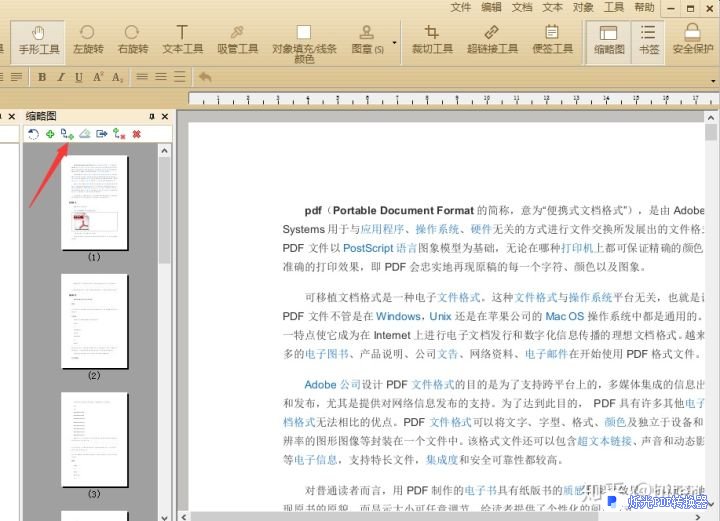720x521 pixels.
Task: Follow the 操作系统 link in first paragraph
Action: click(437, 229)
